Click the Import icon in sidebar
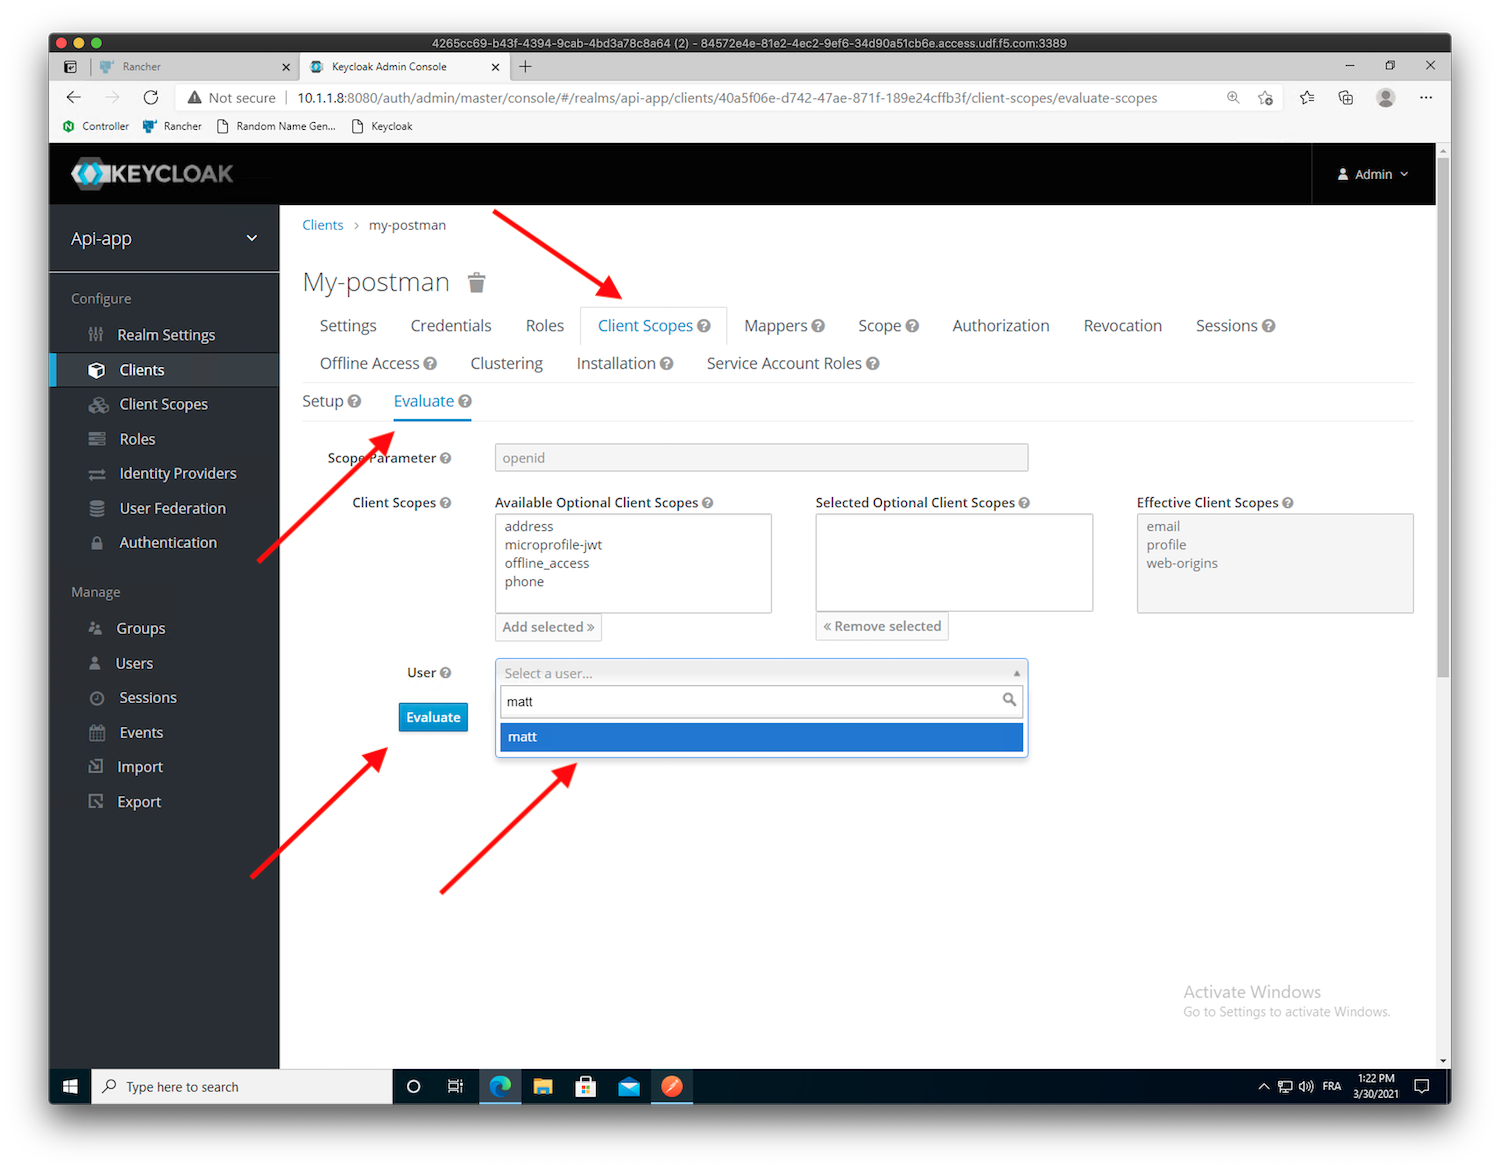This screenshot has width=1500, height=1169. [96, 767]
